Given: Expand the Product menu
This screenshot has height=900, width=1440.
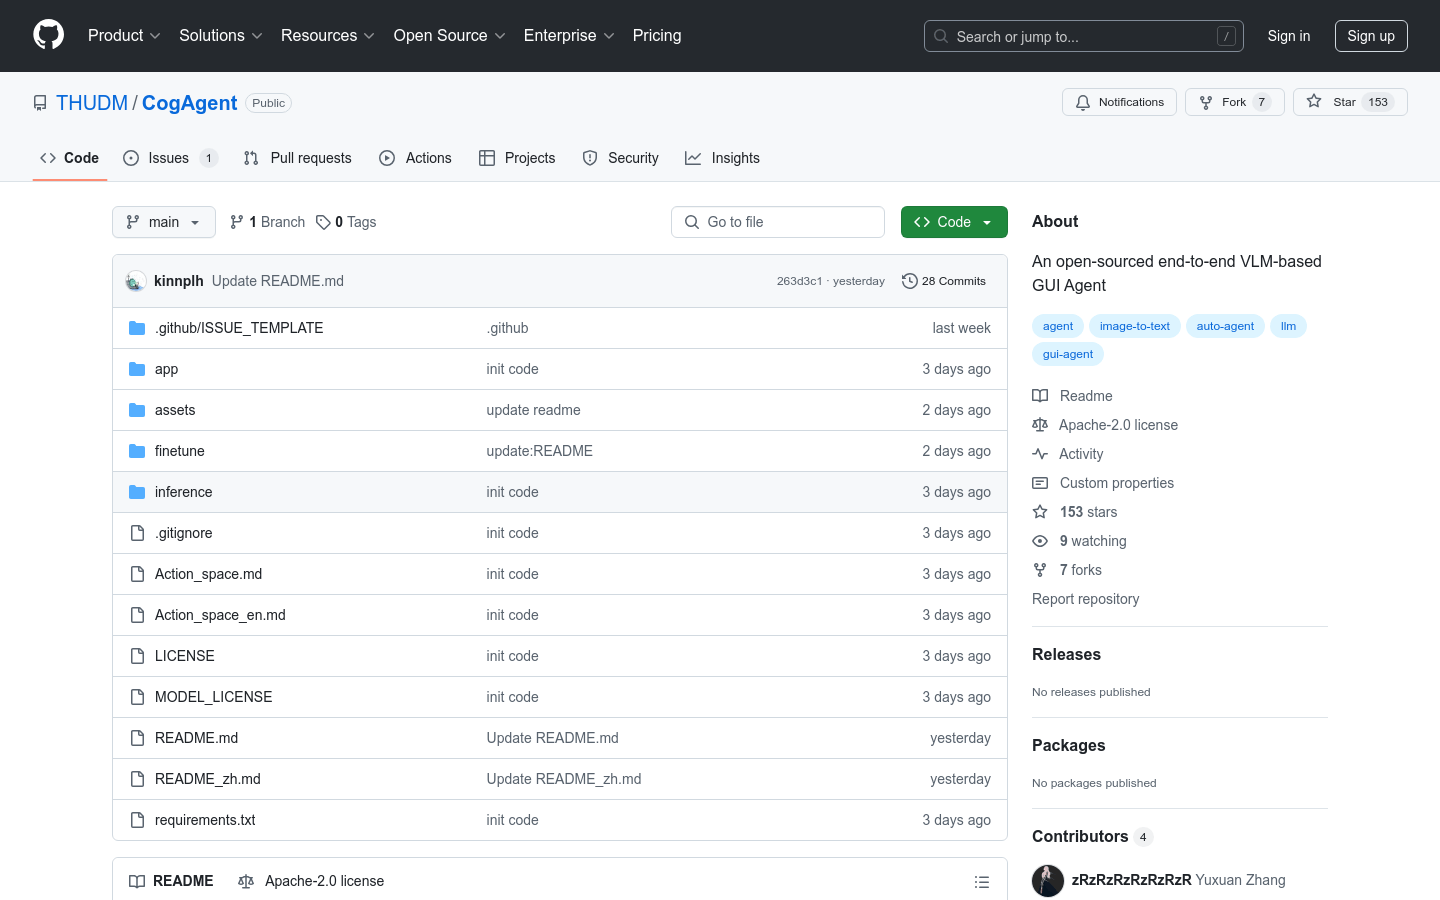Looking at the screenshot, I should [x=124, y=36].
